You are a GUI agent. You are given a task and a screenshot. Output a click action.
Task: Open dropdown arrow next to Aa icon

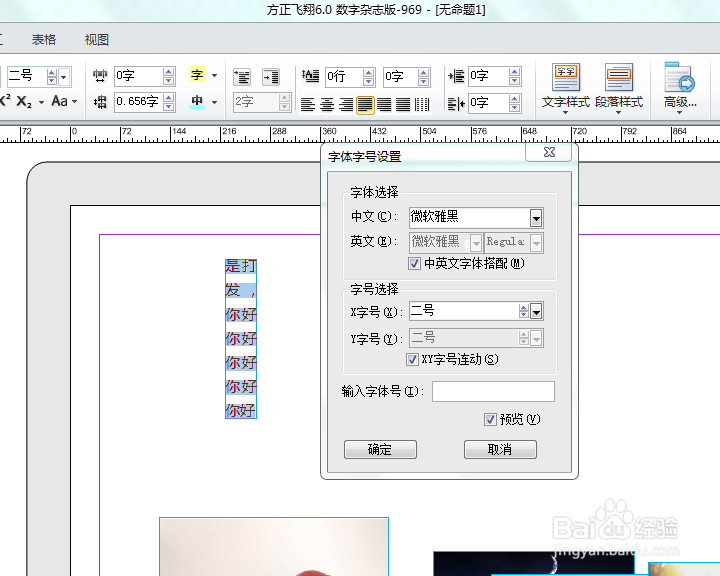tap(75, 102)
